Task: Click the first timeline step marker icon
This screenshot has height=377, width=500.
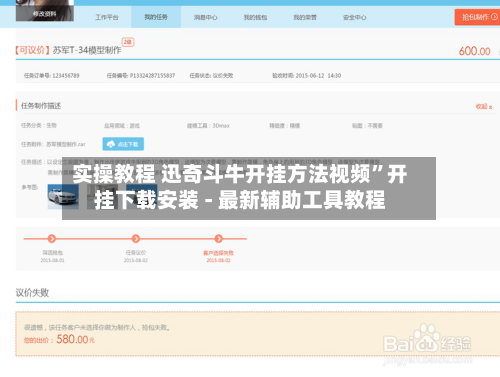Action: [x=52, y=239]
